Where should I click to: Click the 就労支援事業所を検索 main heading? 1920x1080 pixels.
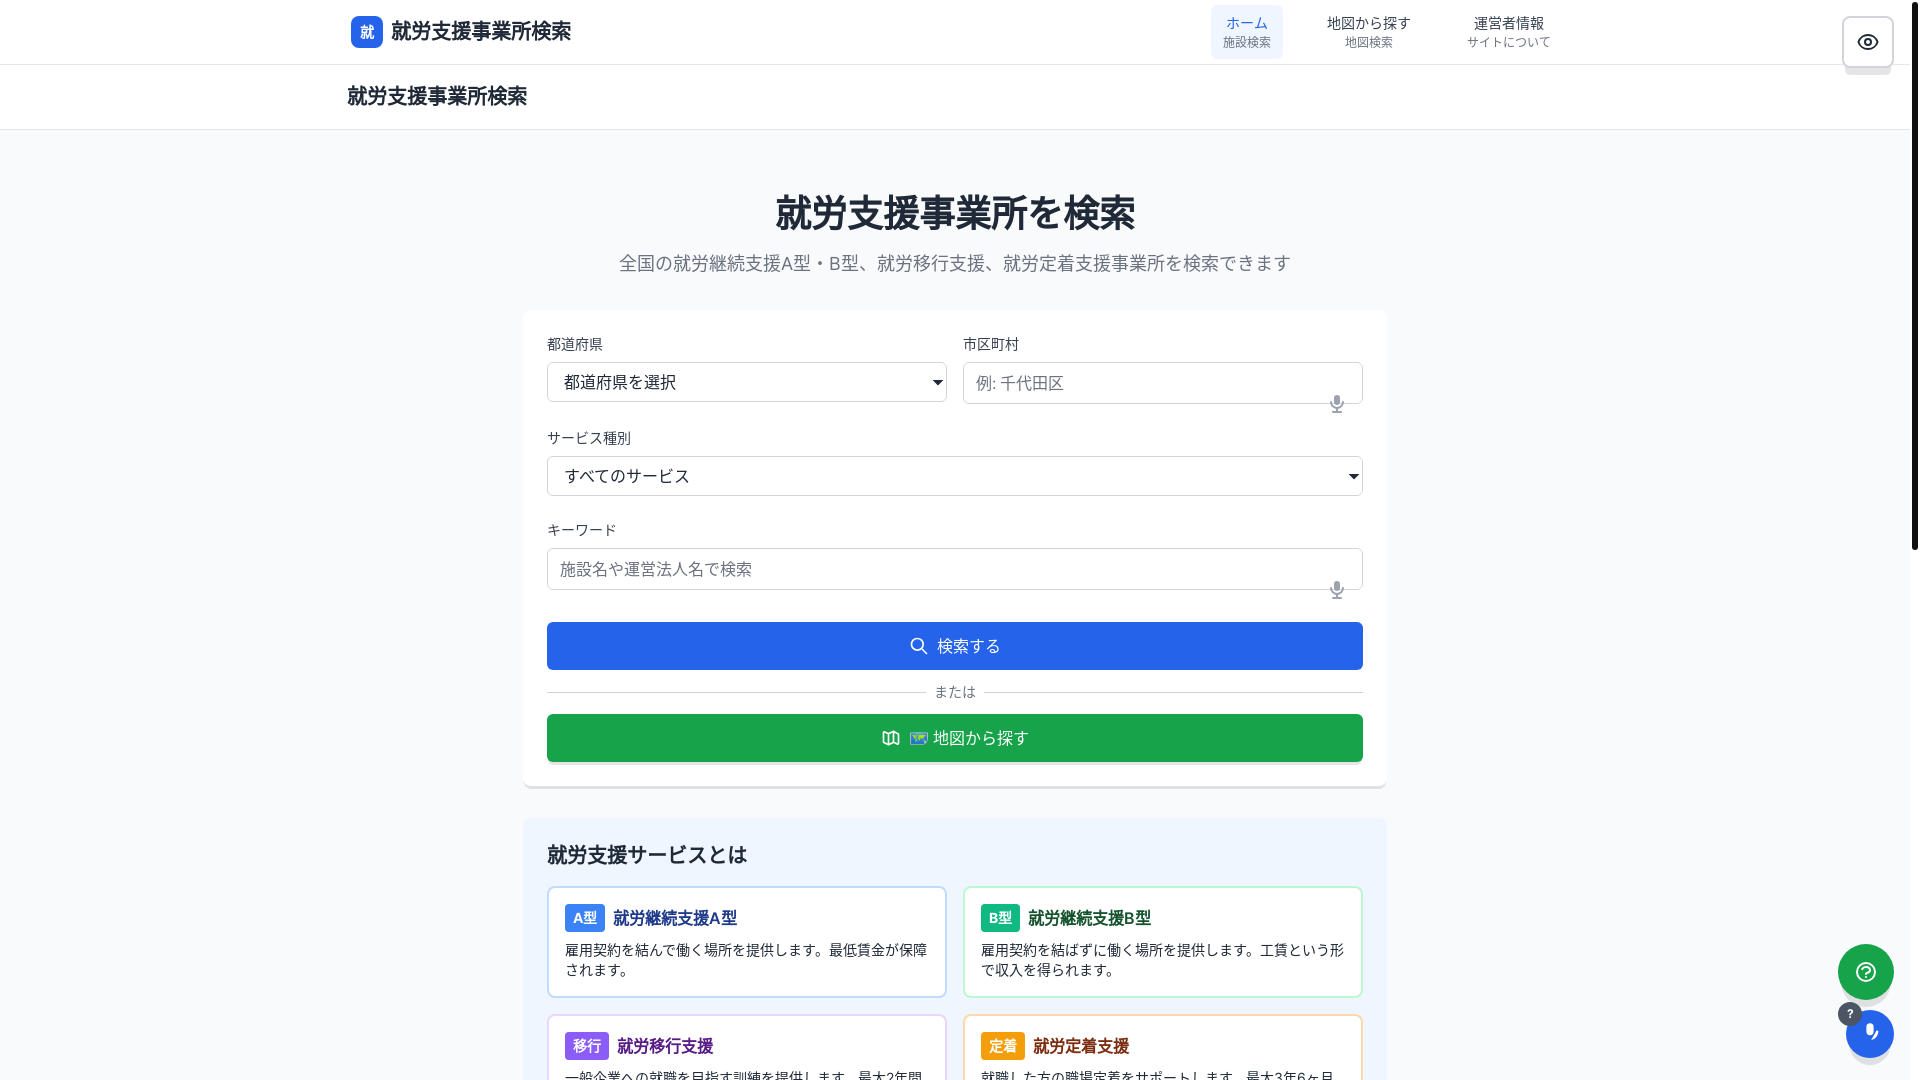955,213
